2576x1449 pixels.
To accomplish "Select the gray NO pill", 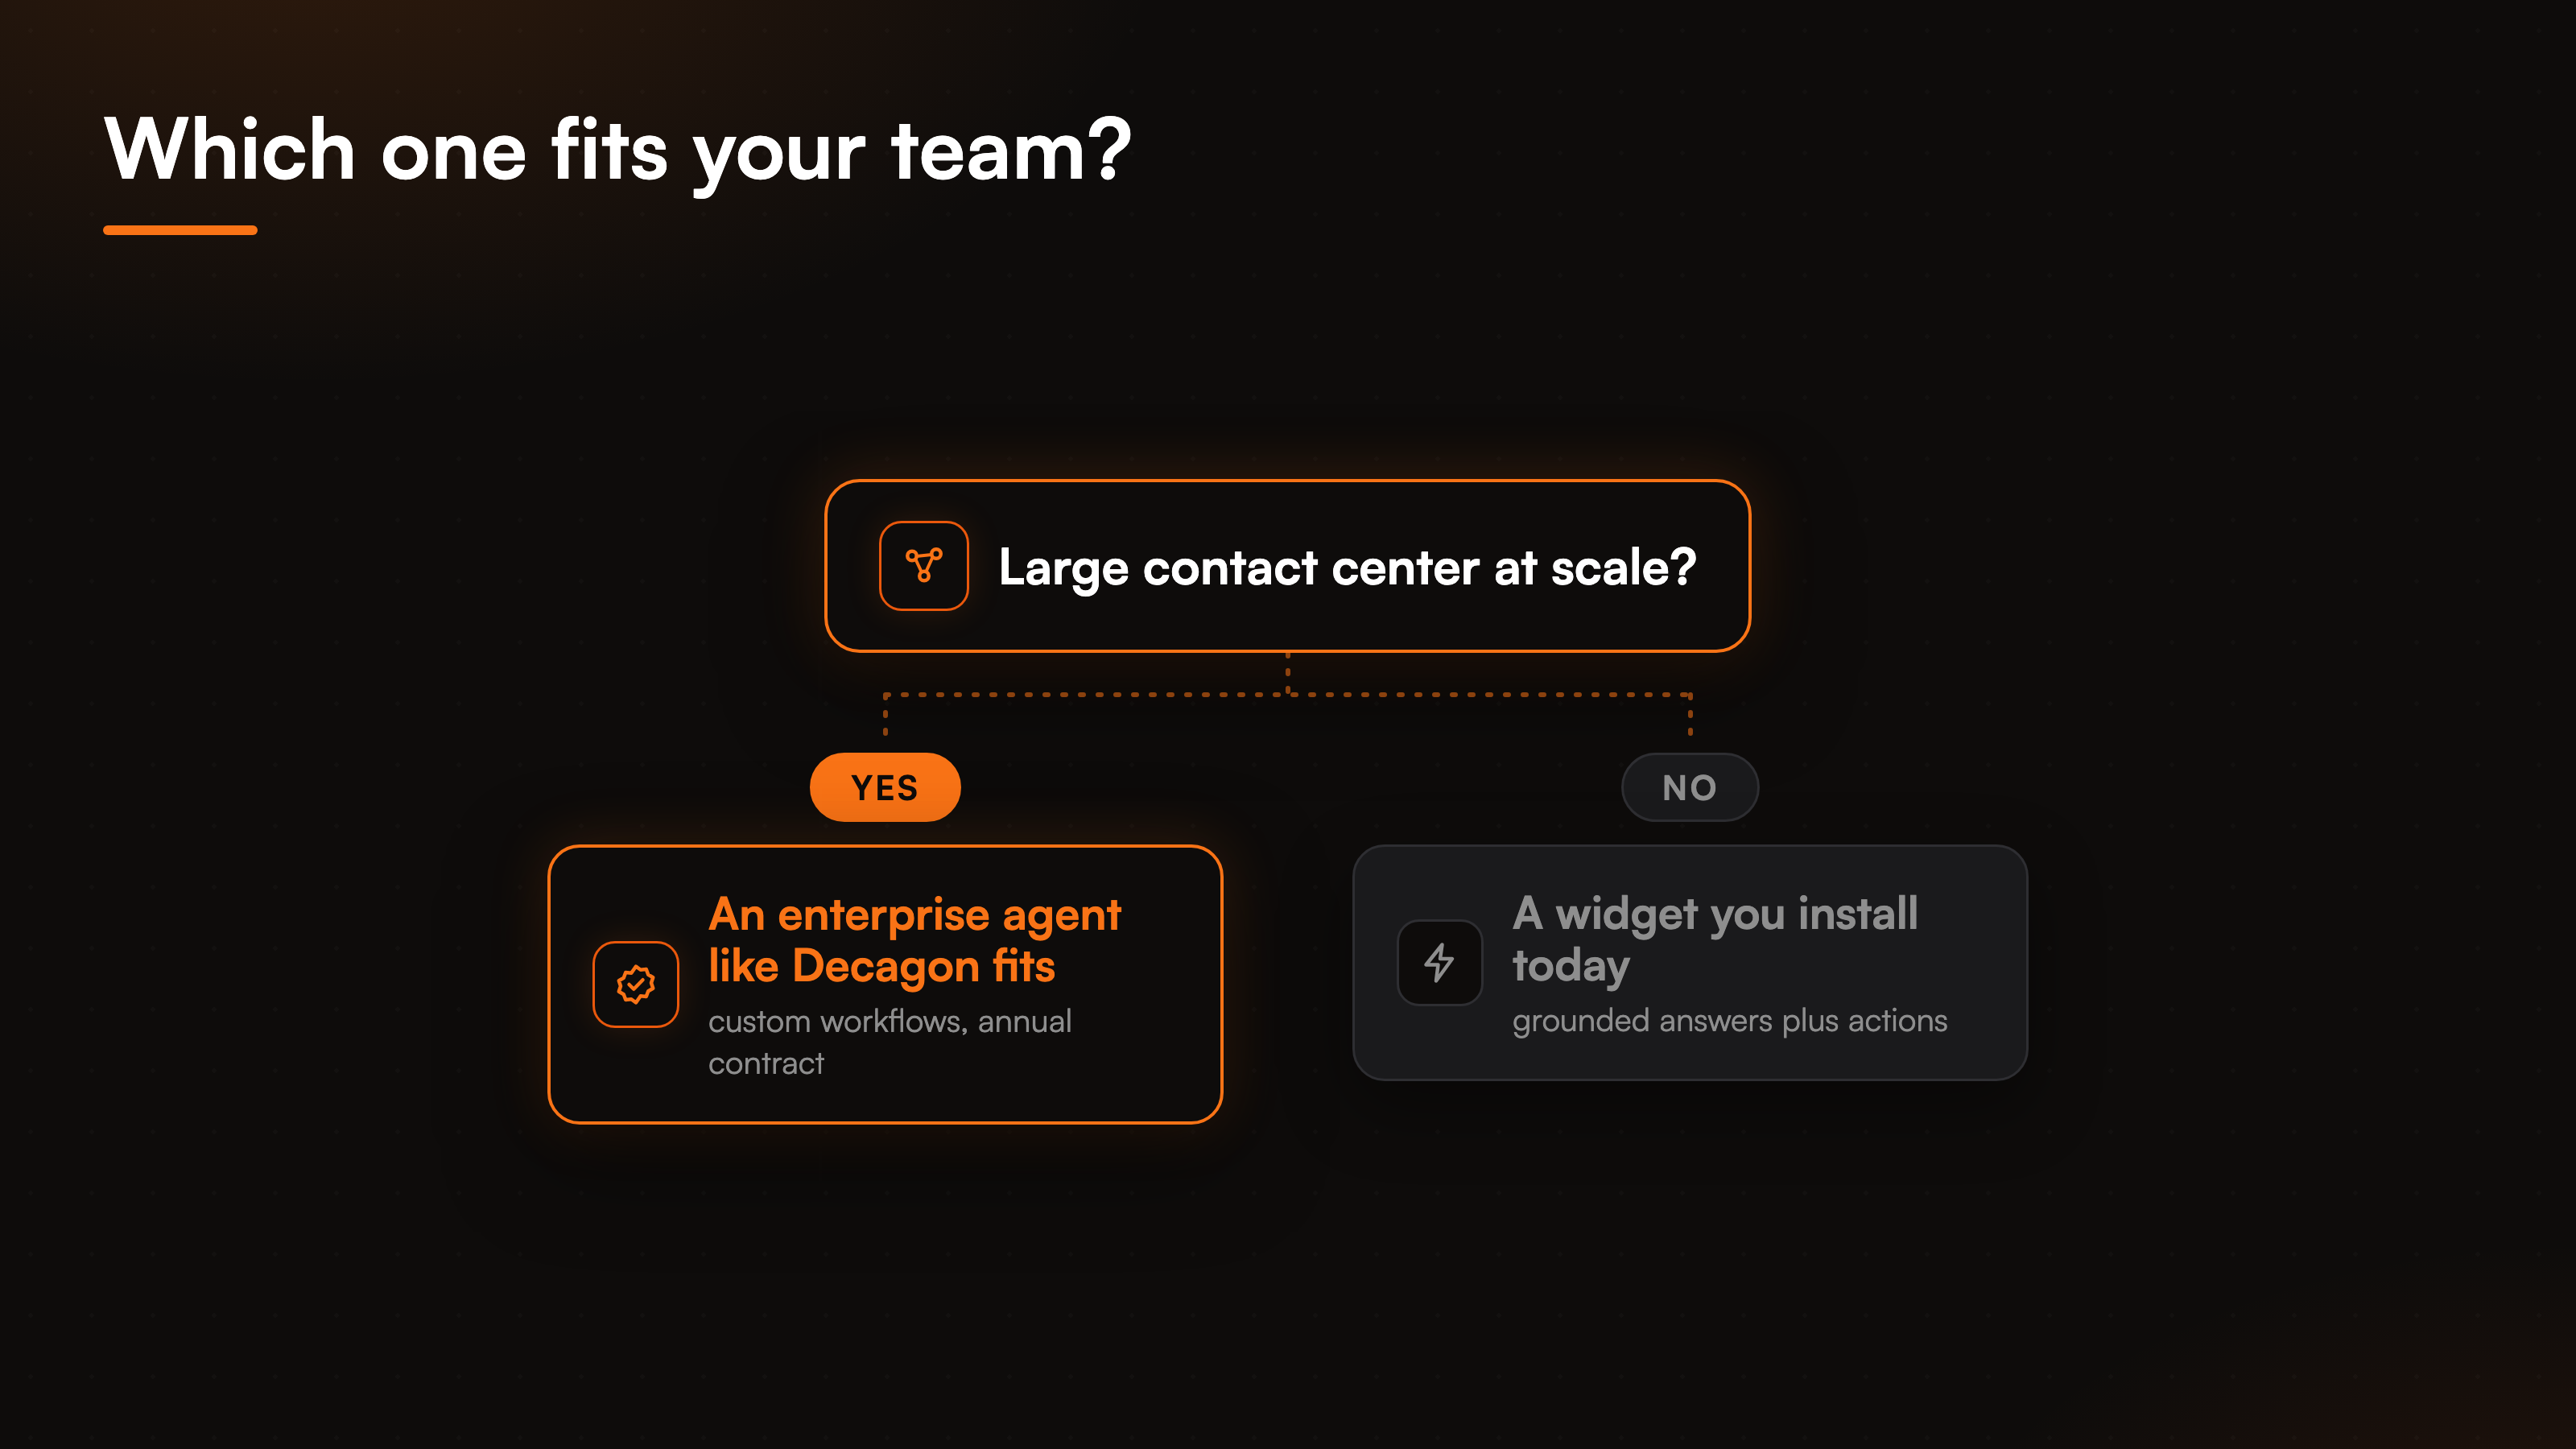I will (x=1690, y=788).
